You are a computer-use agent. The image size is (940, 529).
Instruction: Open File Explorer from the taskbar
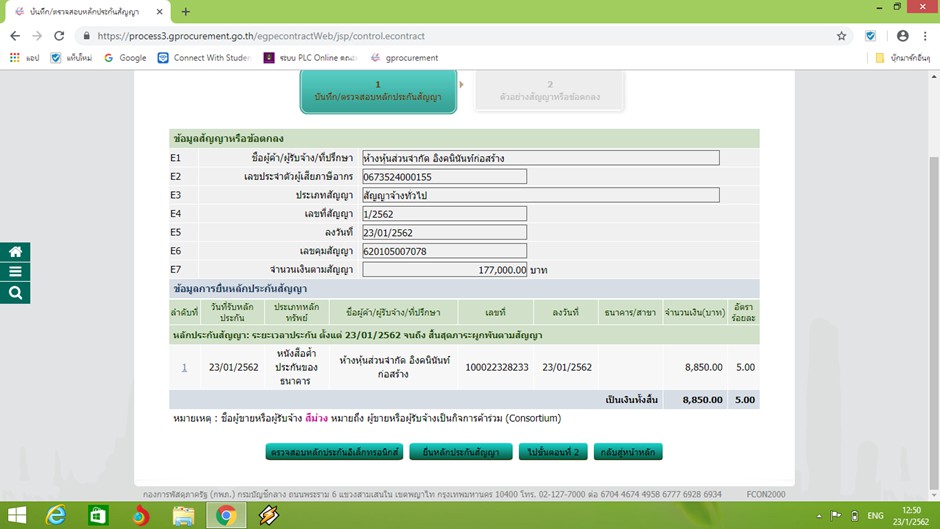coord(183,515)
